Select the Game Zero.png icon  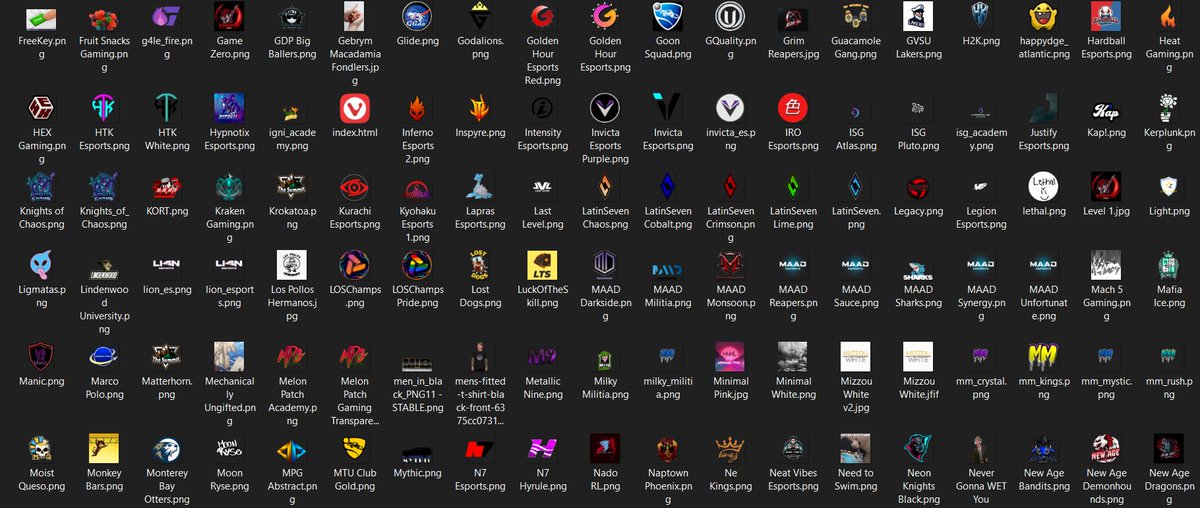pyautogui.click(x=229, y=17)
